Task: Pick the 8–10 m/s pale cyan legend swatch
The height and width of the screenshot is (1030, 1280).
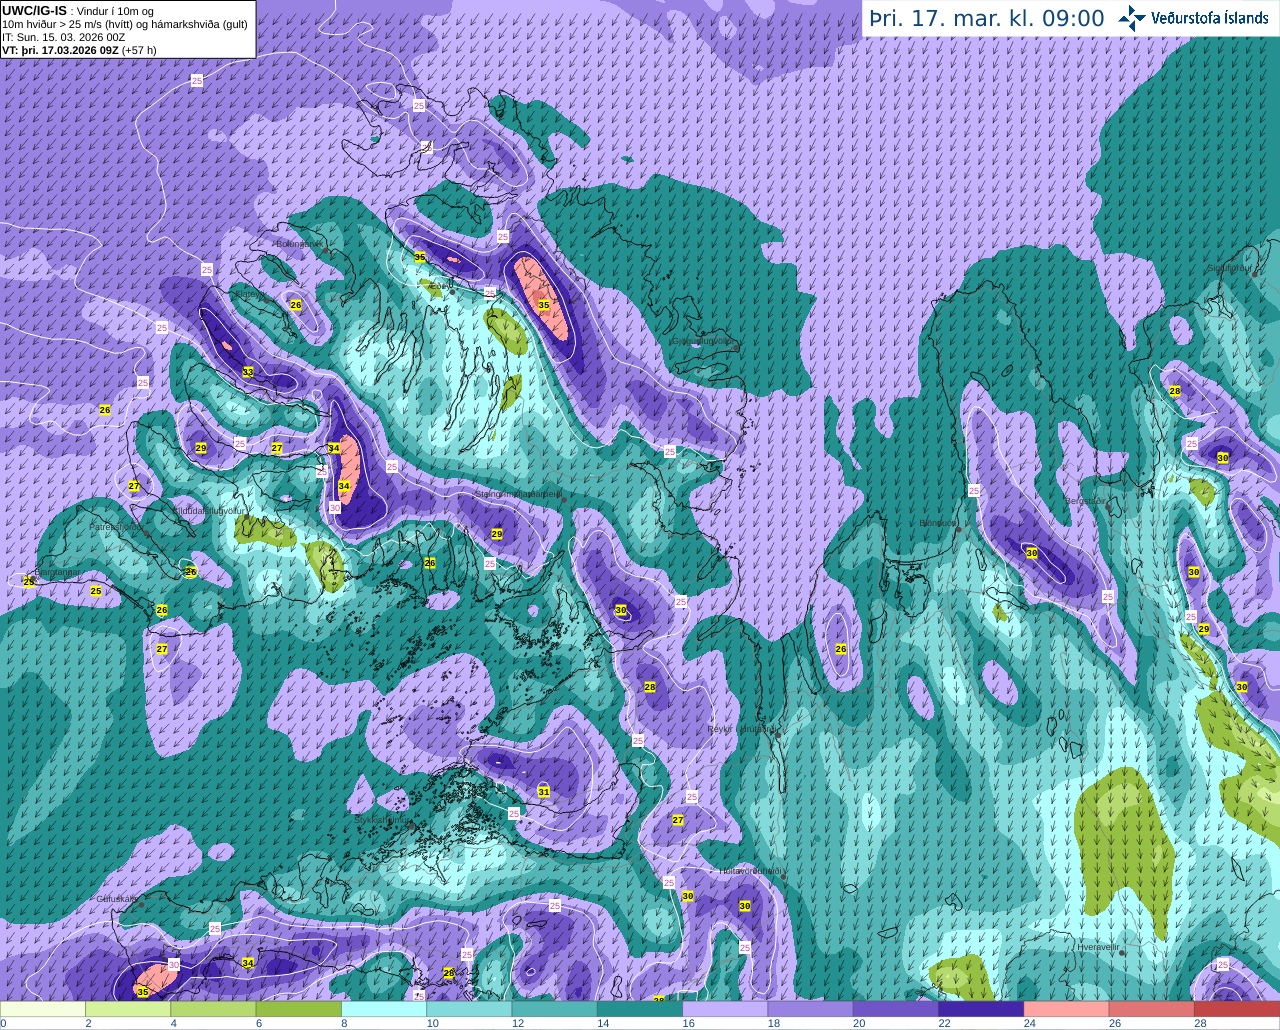Action: coord(384,1009)
